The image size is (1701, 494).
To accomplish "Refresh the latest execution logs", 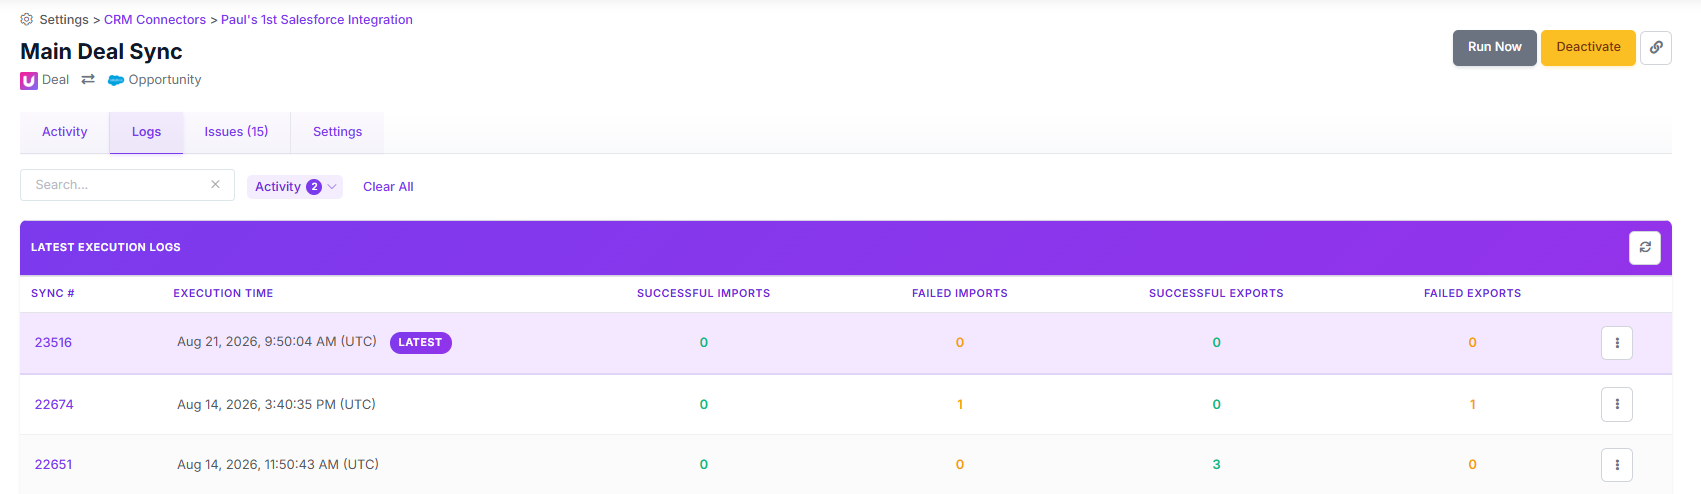I will [1645, 247].
